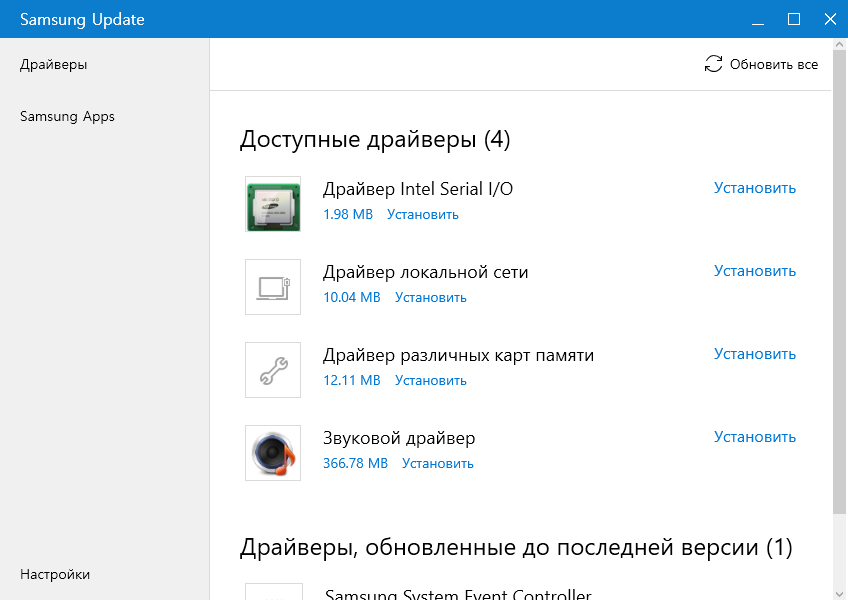Image resolution: width=848 pixels, height=600 pixels.
Task: Click the 12.11 MB size text
Action: [352, 380]
